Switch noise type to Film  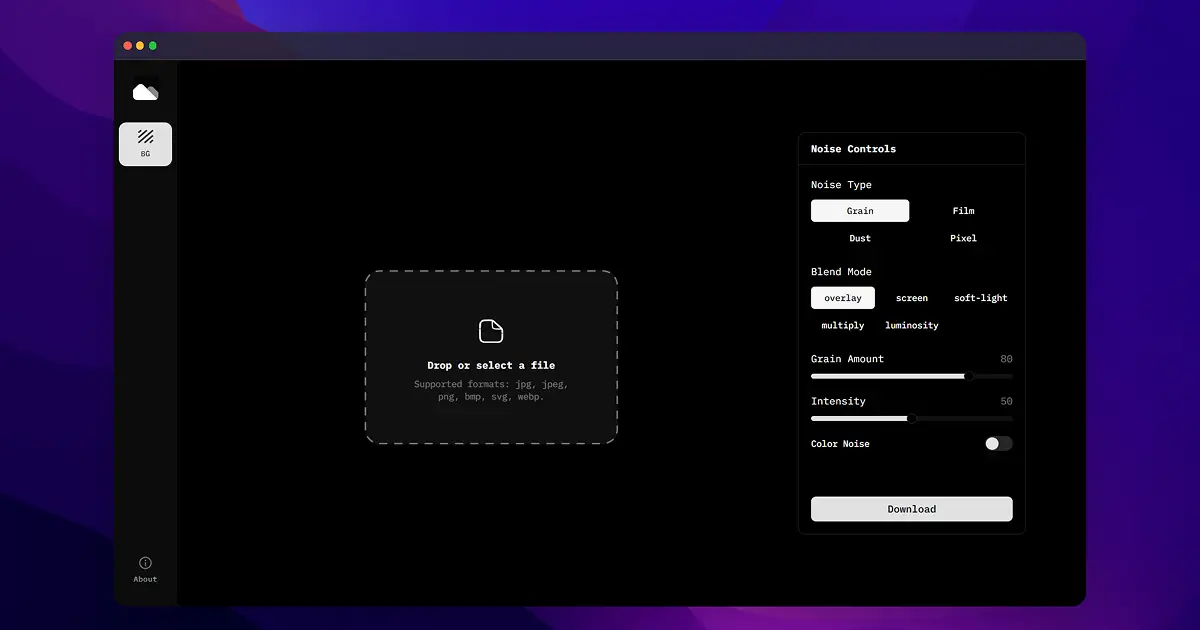pos(963,211)
